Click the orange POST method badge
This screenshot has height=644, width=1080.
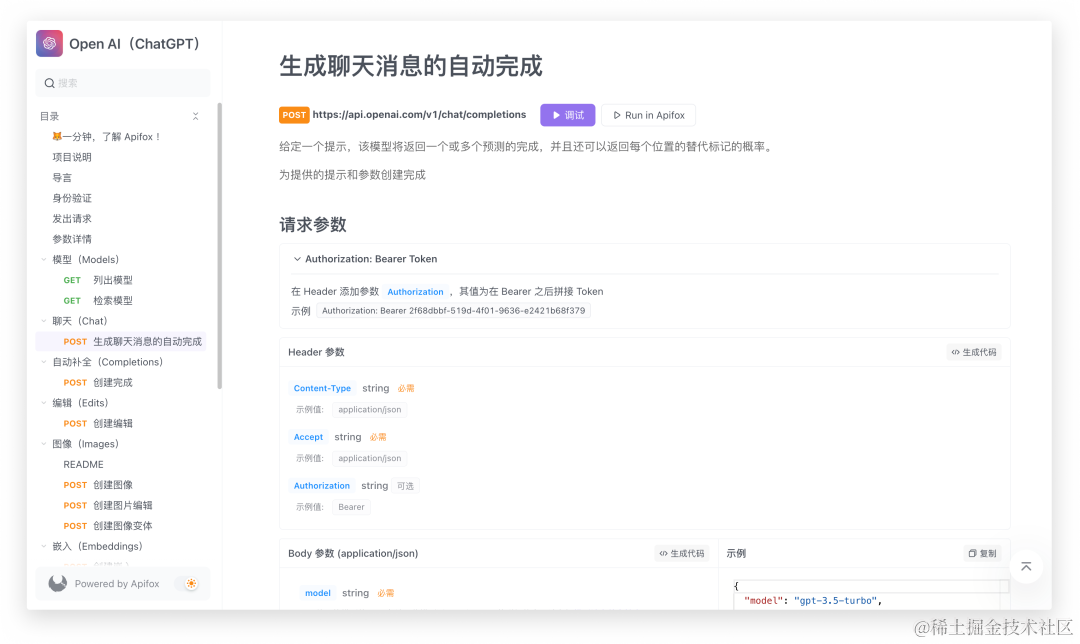tap(294, 115)
